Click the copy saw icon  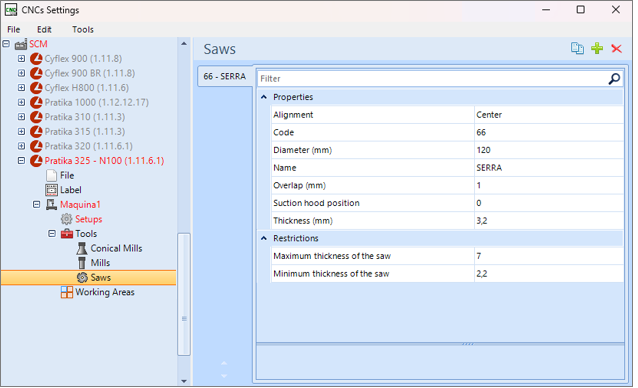point(577,48)
